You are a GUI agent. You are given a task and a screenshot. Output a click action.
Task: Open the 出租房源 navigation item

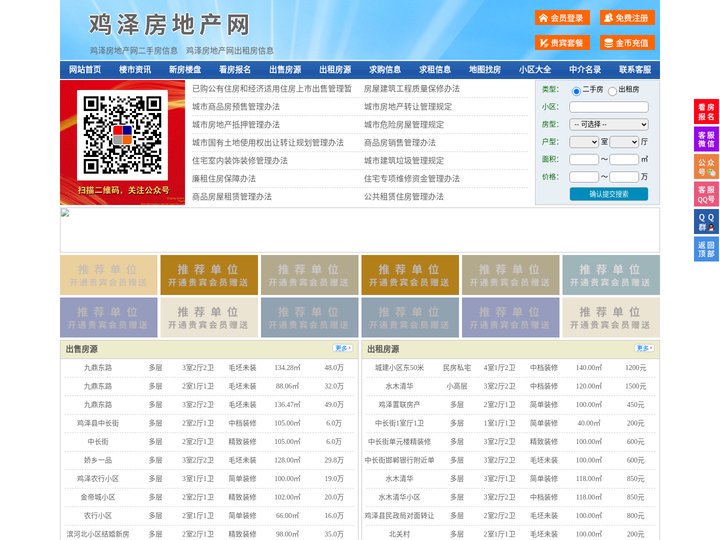point(335,70)
